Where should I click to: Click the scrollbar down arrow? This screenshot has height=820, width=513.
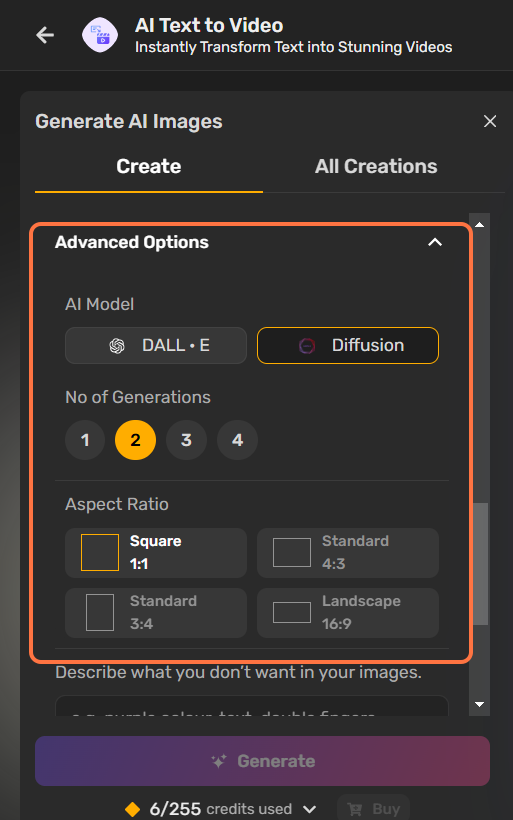[480, 704]
